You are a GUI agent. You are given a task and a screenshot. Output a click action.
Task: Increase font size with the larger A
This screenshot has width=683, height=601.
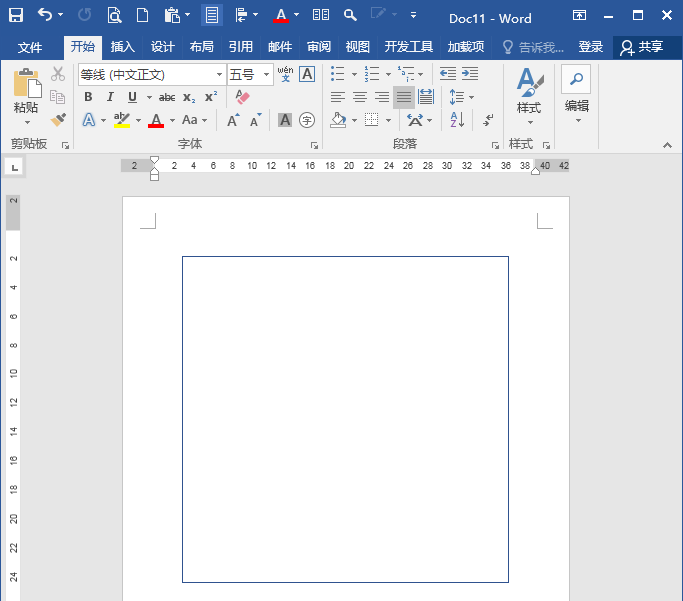pos(233,120)
